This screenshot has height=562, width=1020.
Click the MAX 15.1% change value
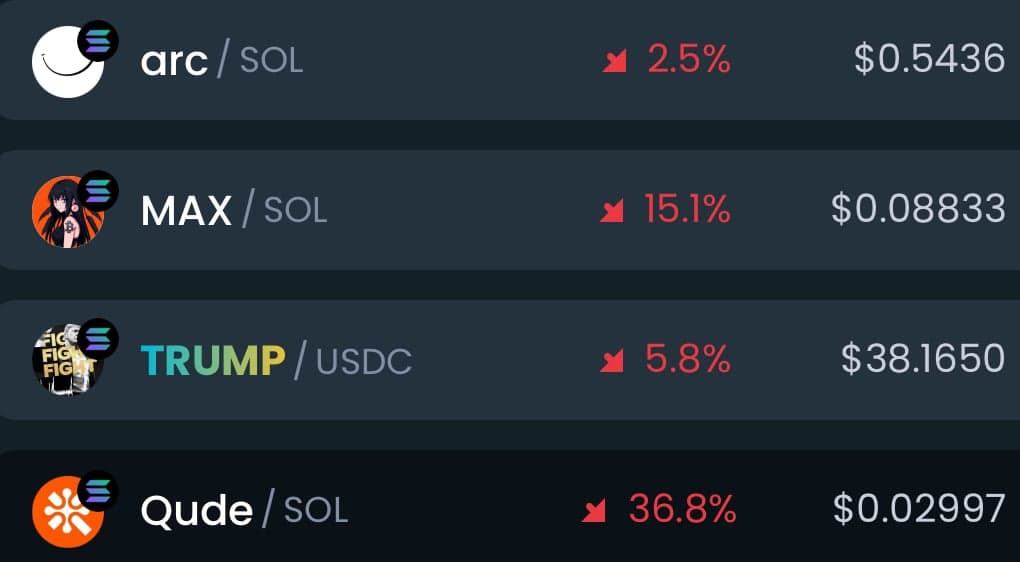coord(687,209)
